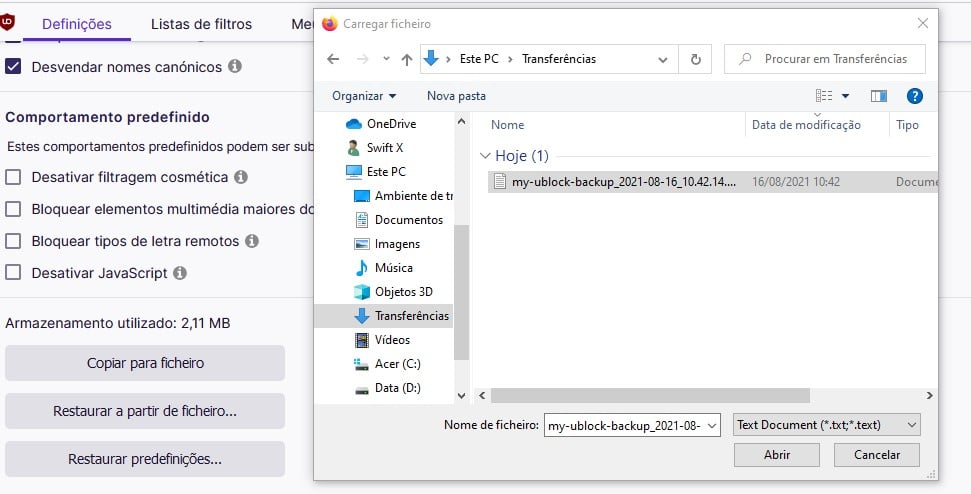Viewport: 971px width, 494px height.
Task: Click the Data (D:) drive icon
Action: [362, 389]
